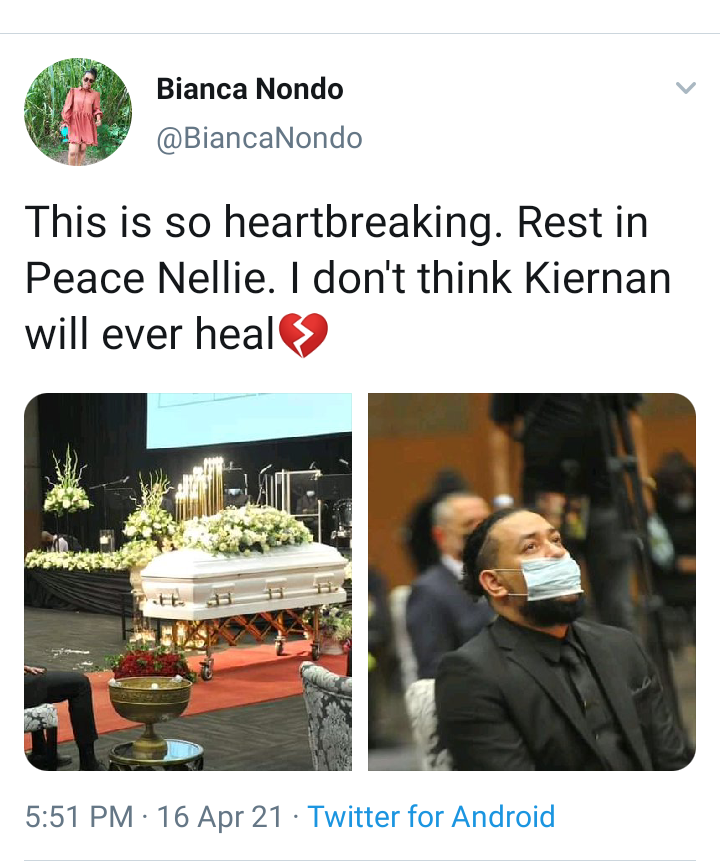Click the blue surgical mask in the photo
Viewport: 720px width, 864px height.
point(551,579)
